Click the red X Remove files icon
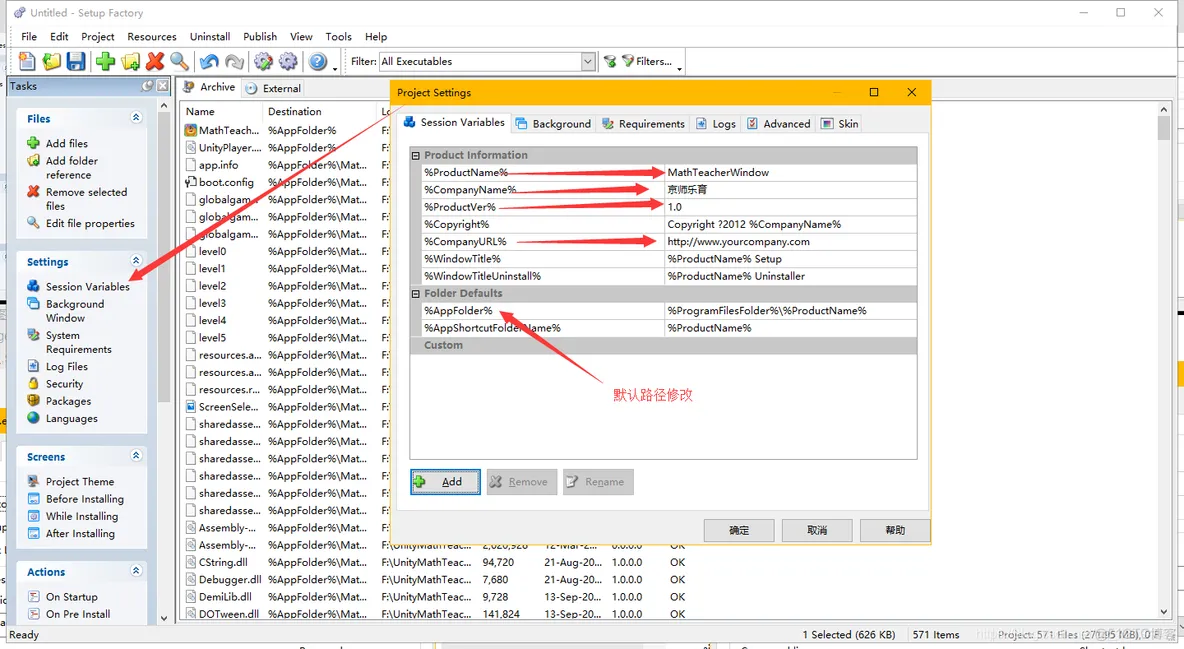The image size is (1184, 649). coord(155,61)
